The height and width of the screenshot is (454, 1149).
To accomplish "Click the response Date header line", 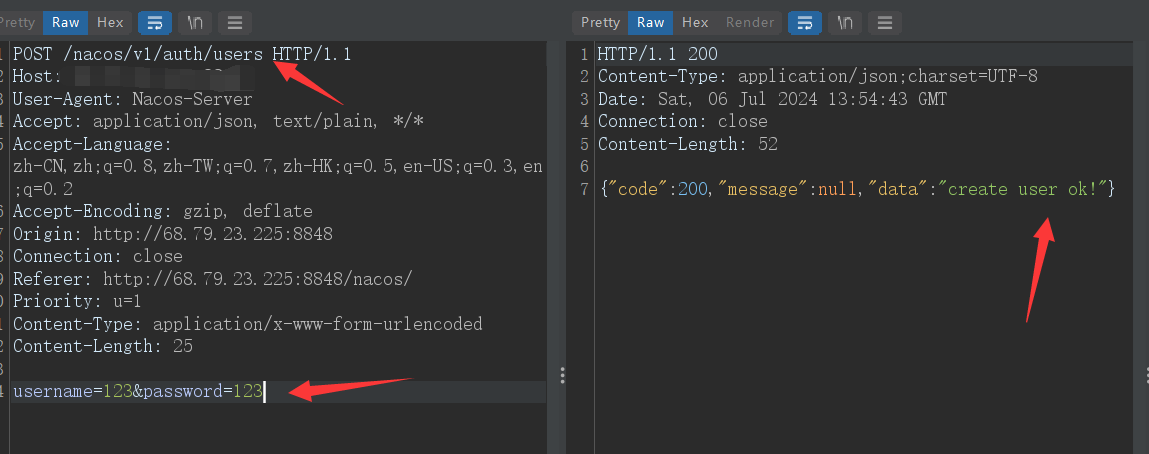I will 772,99.
